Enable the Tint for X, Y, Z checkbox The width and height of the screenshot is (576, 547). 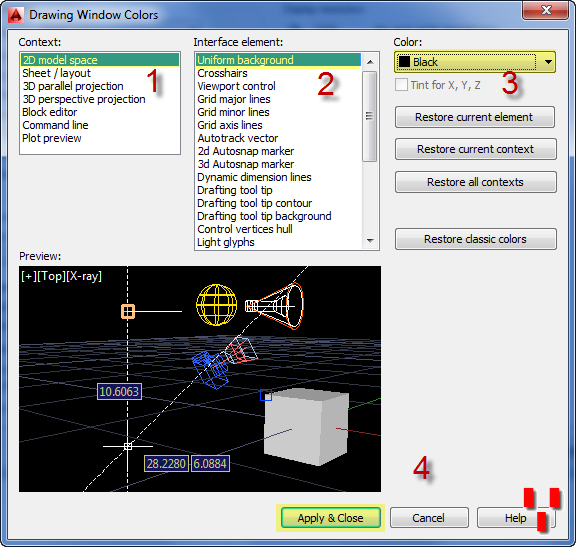(401, 85)
